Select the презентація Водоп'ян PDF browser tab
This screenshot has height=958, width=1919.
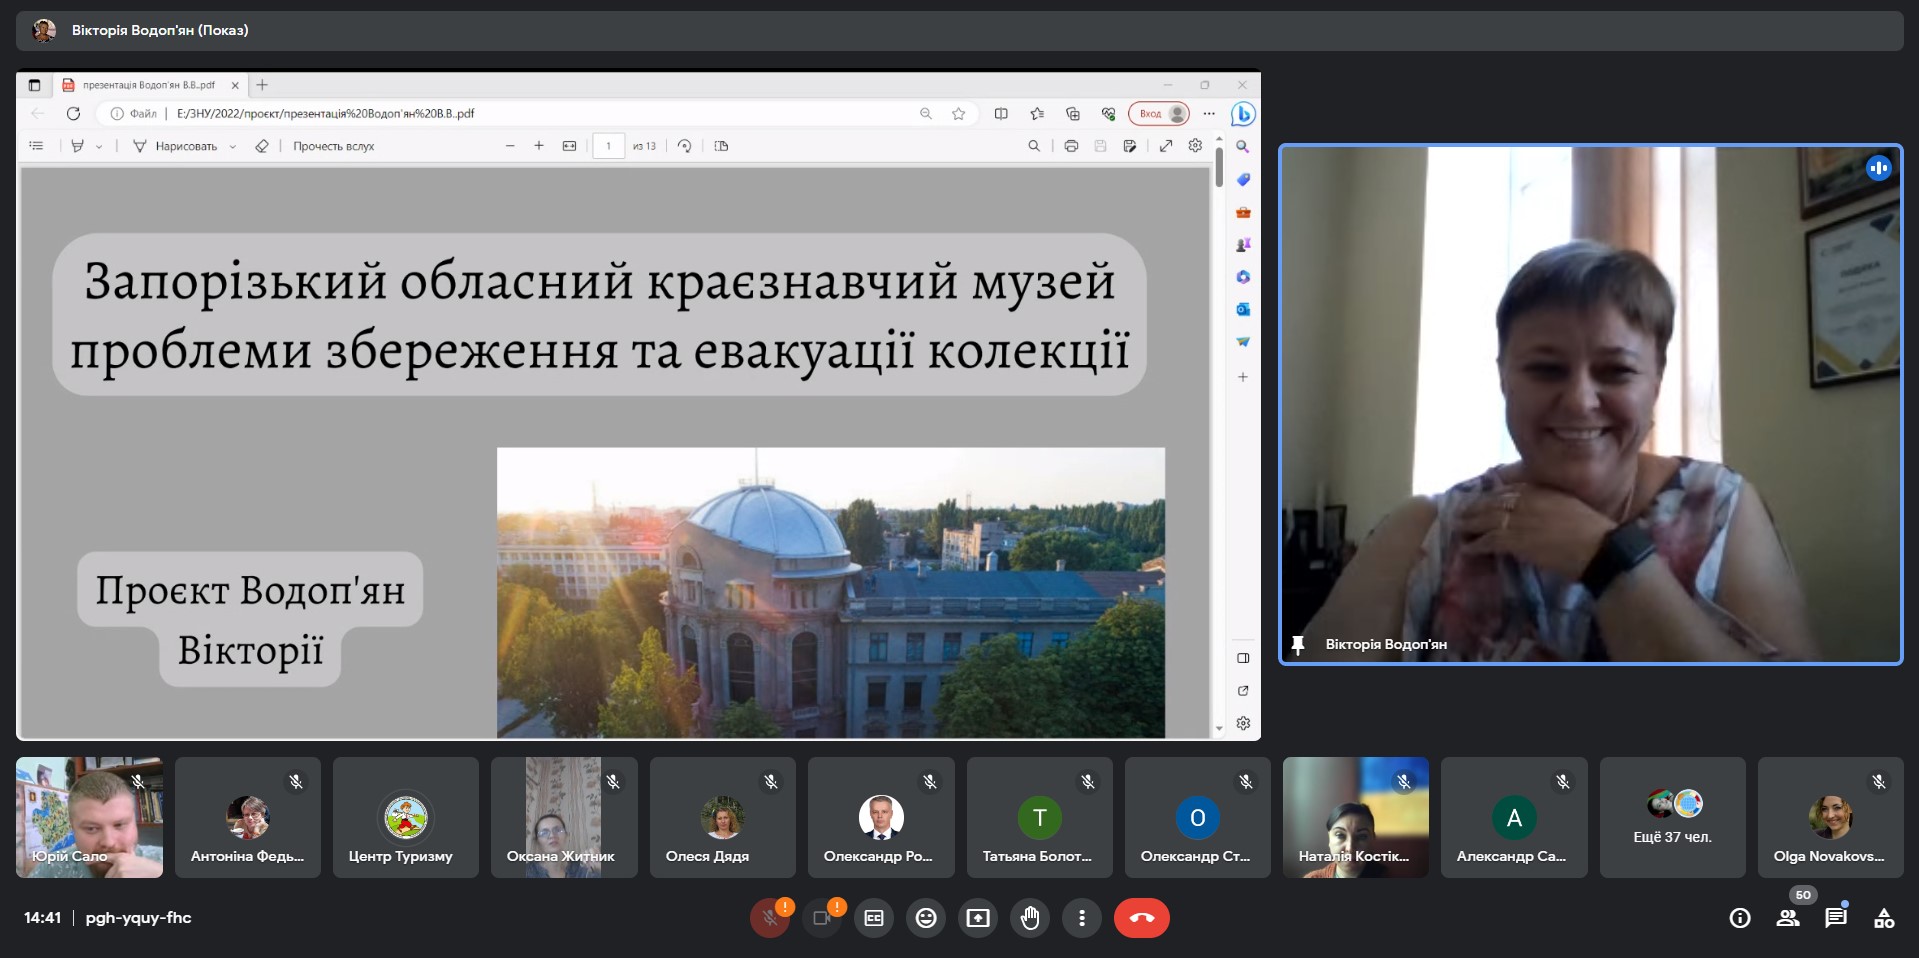pyautogui.click(x=148, y=85)
